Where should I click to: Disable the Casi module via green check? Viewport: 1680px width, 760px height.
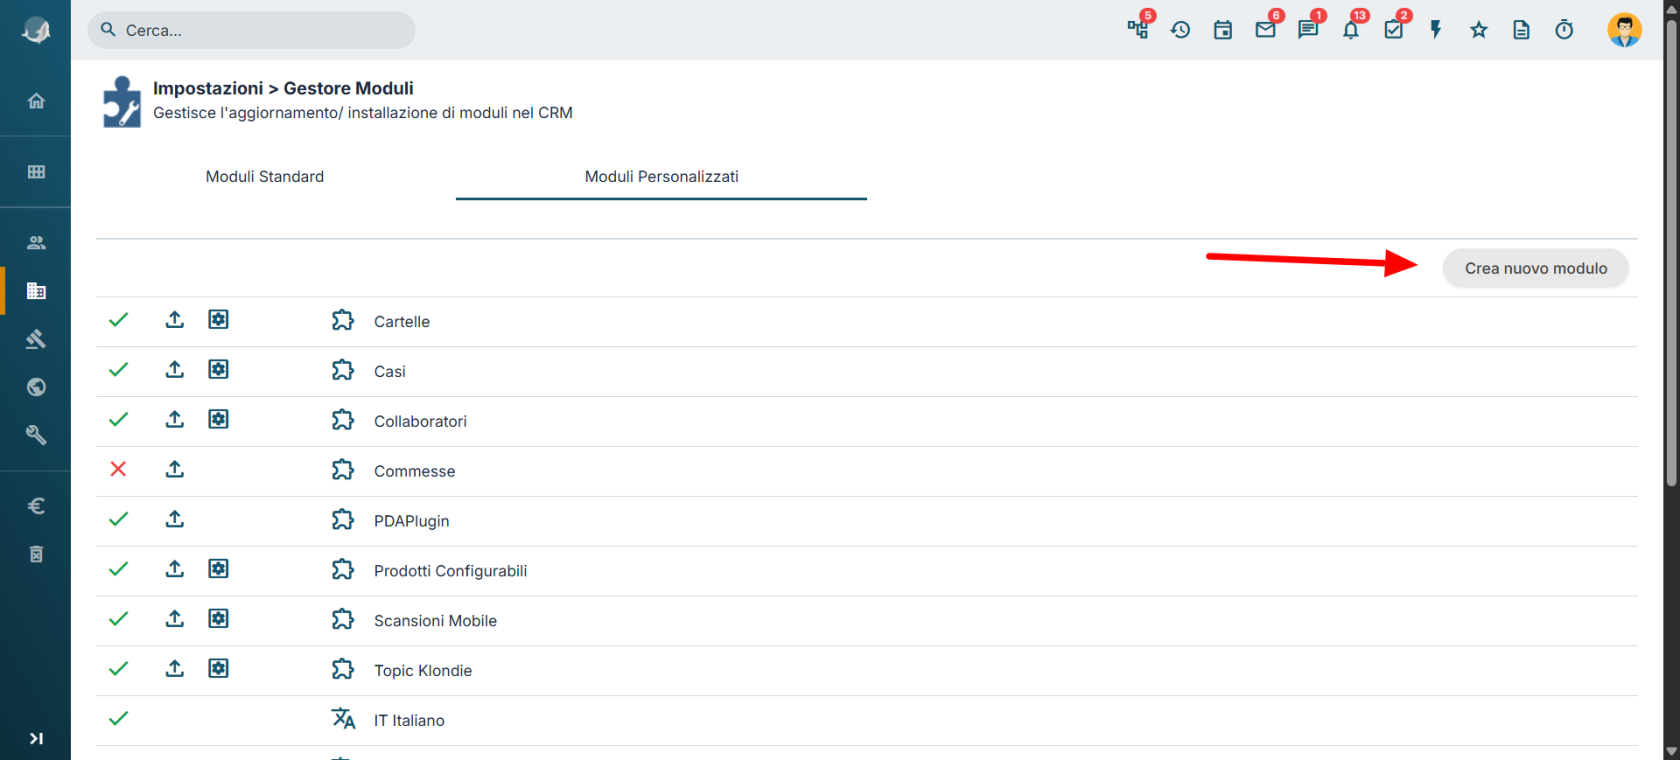118,370
